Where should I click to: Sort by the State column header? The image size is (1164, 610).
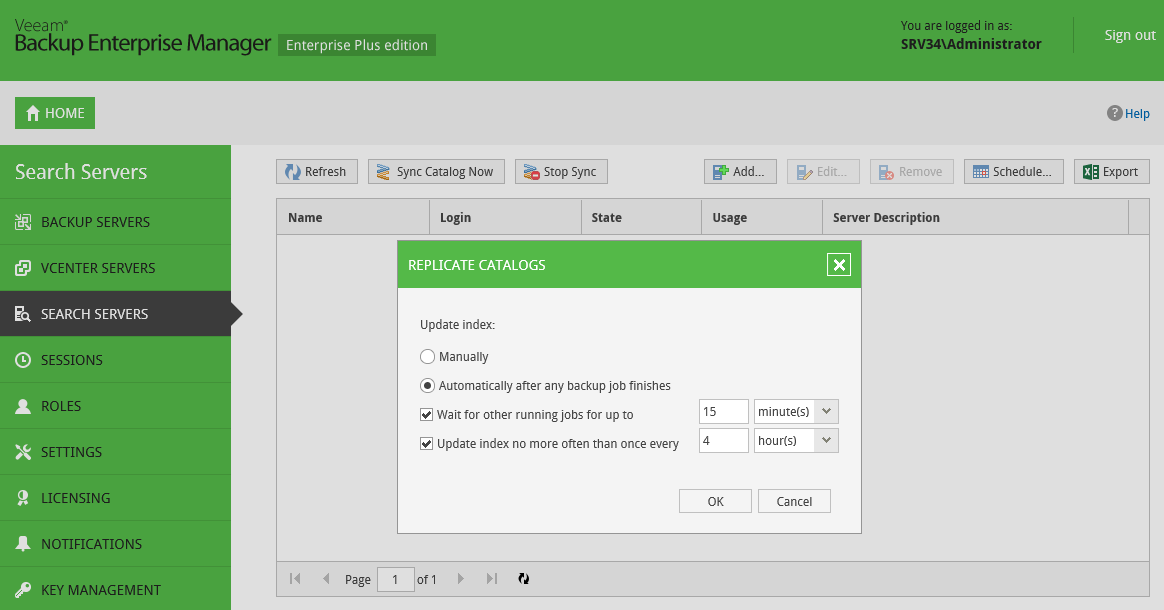coord(641,217)
